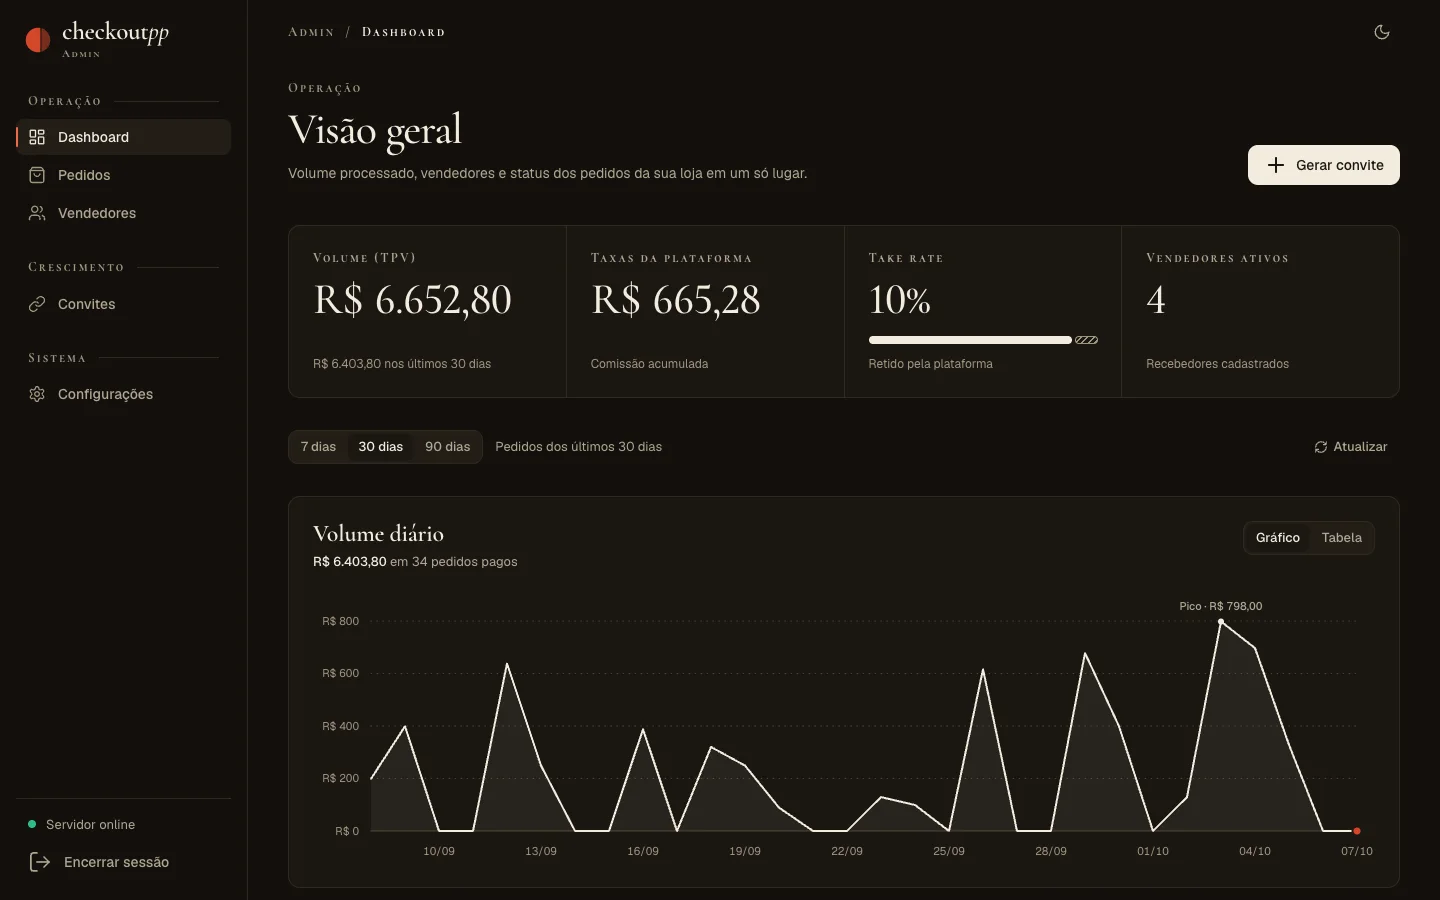Select the Gráfico view tab
Screen dimensions: 1440x900
1278,538
